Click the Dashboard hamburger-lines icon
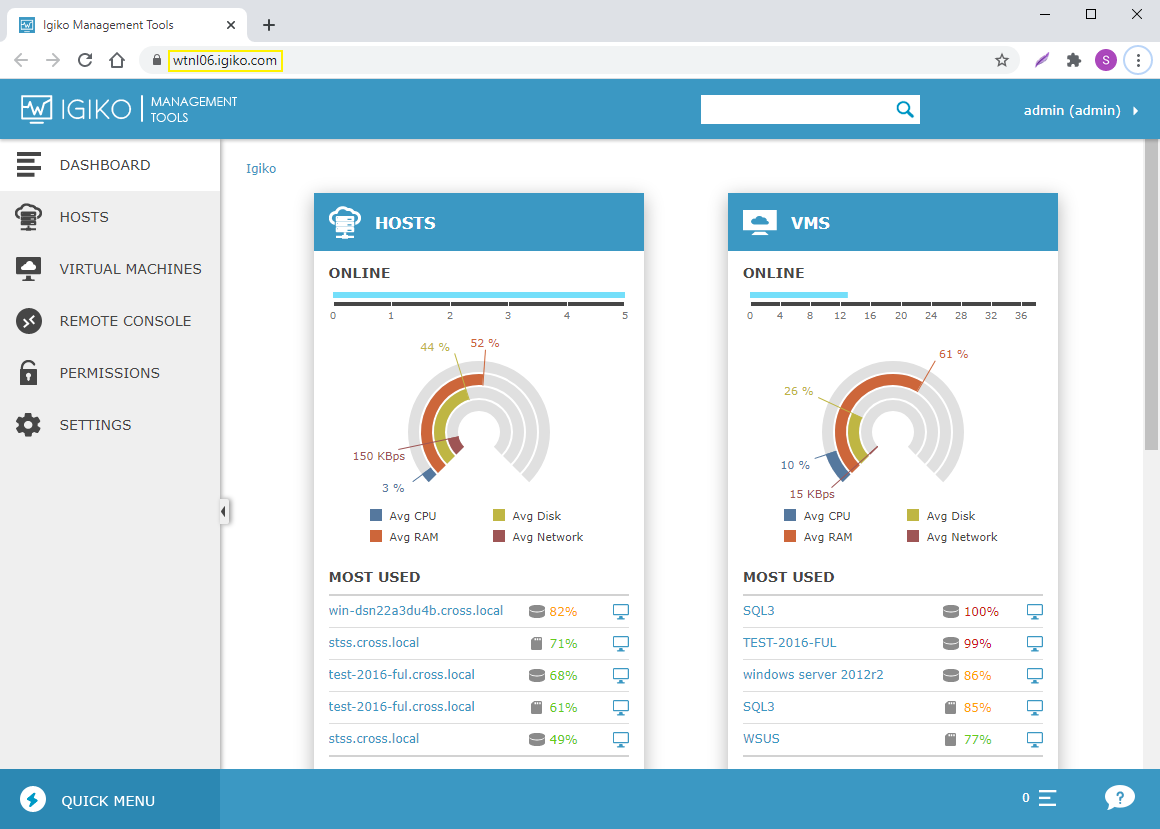1160x829 pixels. [29, 165]
